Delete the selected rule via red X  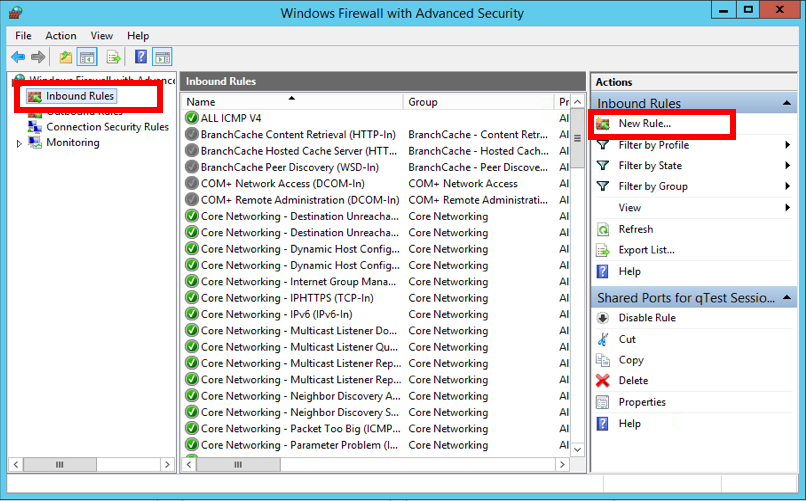(x=631, y=380)
